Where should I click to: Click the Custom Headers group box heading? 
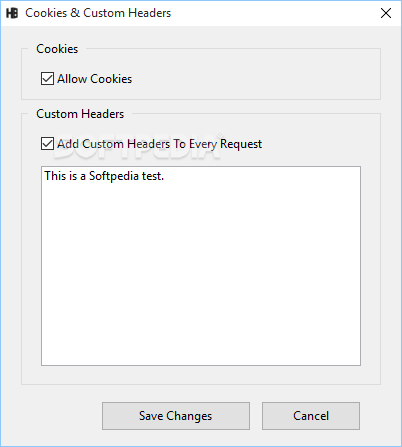pos(80,114)
